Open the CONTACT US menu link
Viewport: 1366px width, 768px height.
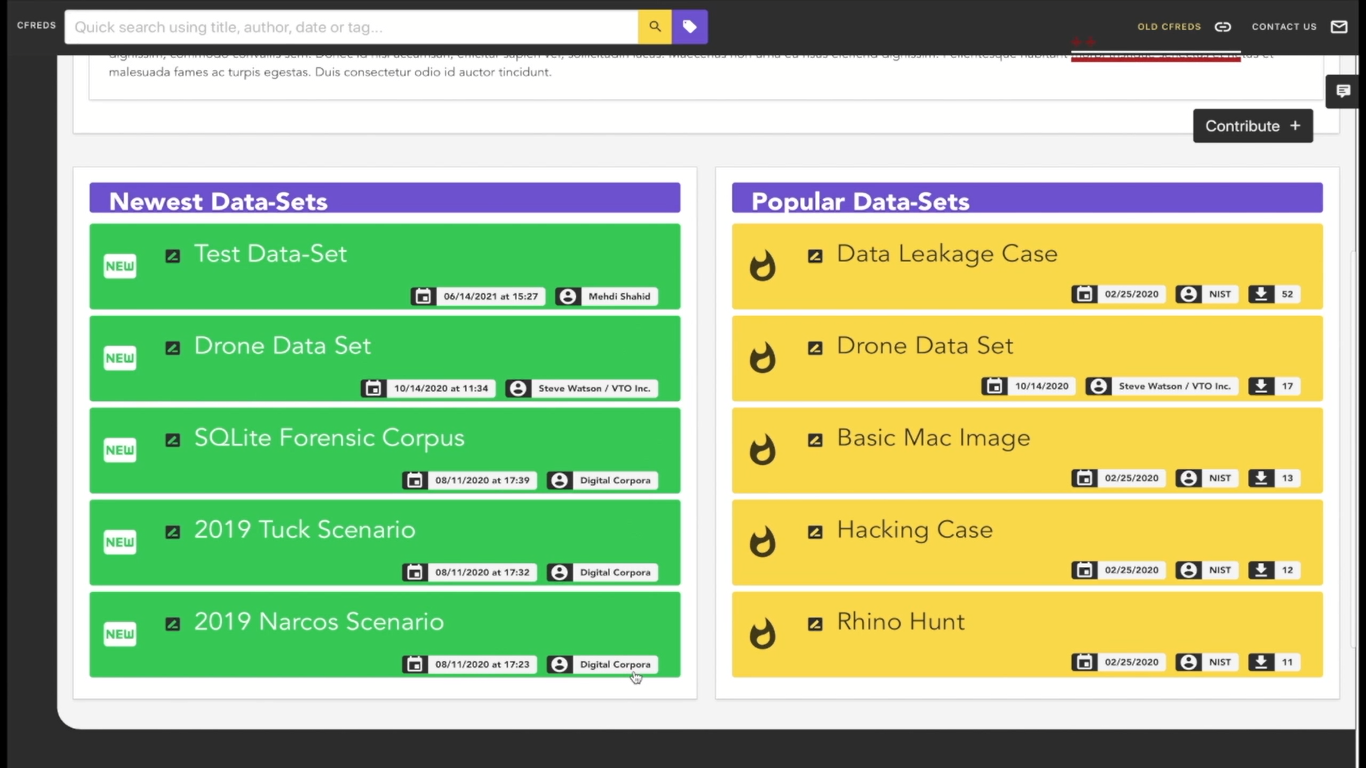pos(1284,27)
